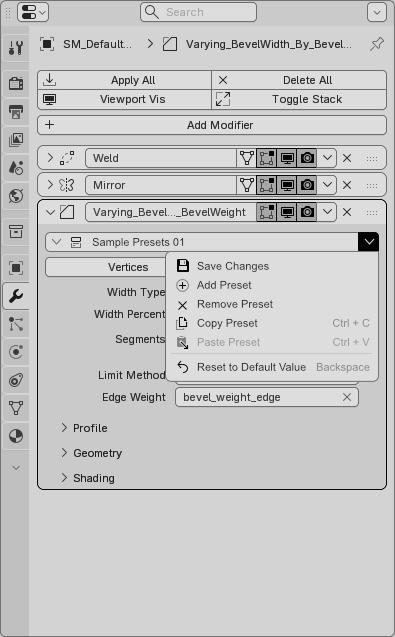Image resolution: width=395 pixels, height=637 pixels.
Task: Open the Sample Presets 01 selector
Action: point(202,242)
